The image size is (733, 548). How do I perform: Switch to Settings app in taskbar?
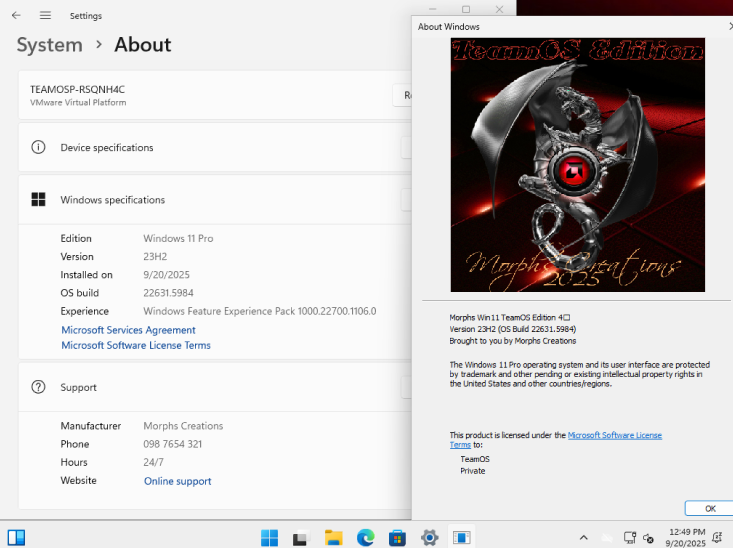click(429, 537)
